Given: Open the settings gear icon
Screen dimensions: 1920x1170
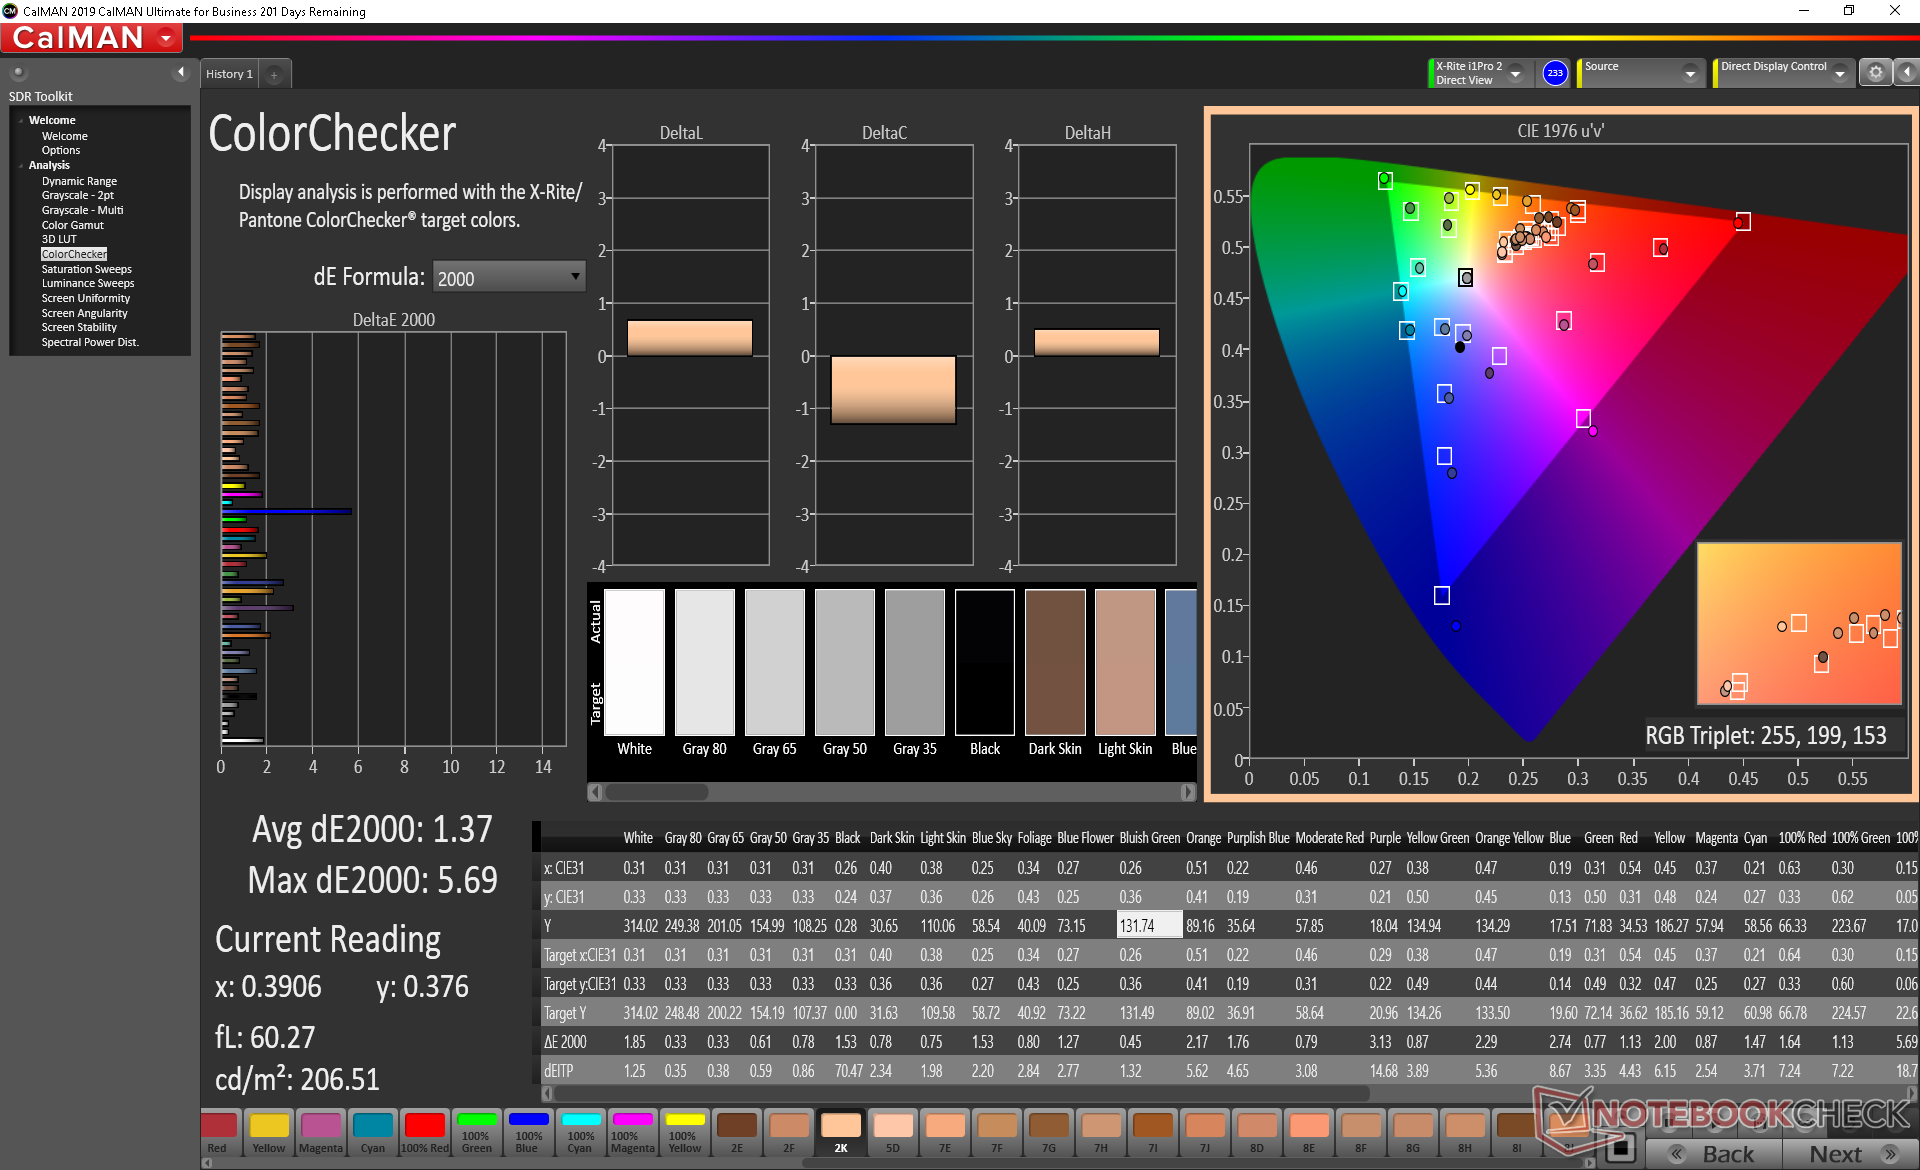Looking at the screenshot, I should click(x=1875, y=73).
